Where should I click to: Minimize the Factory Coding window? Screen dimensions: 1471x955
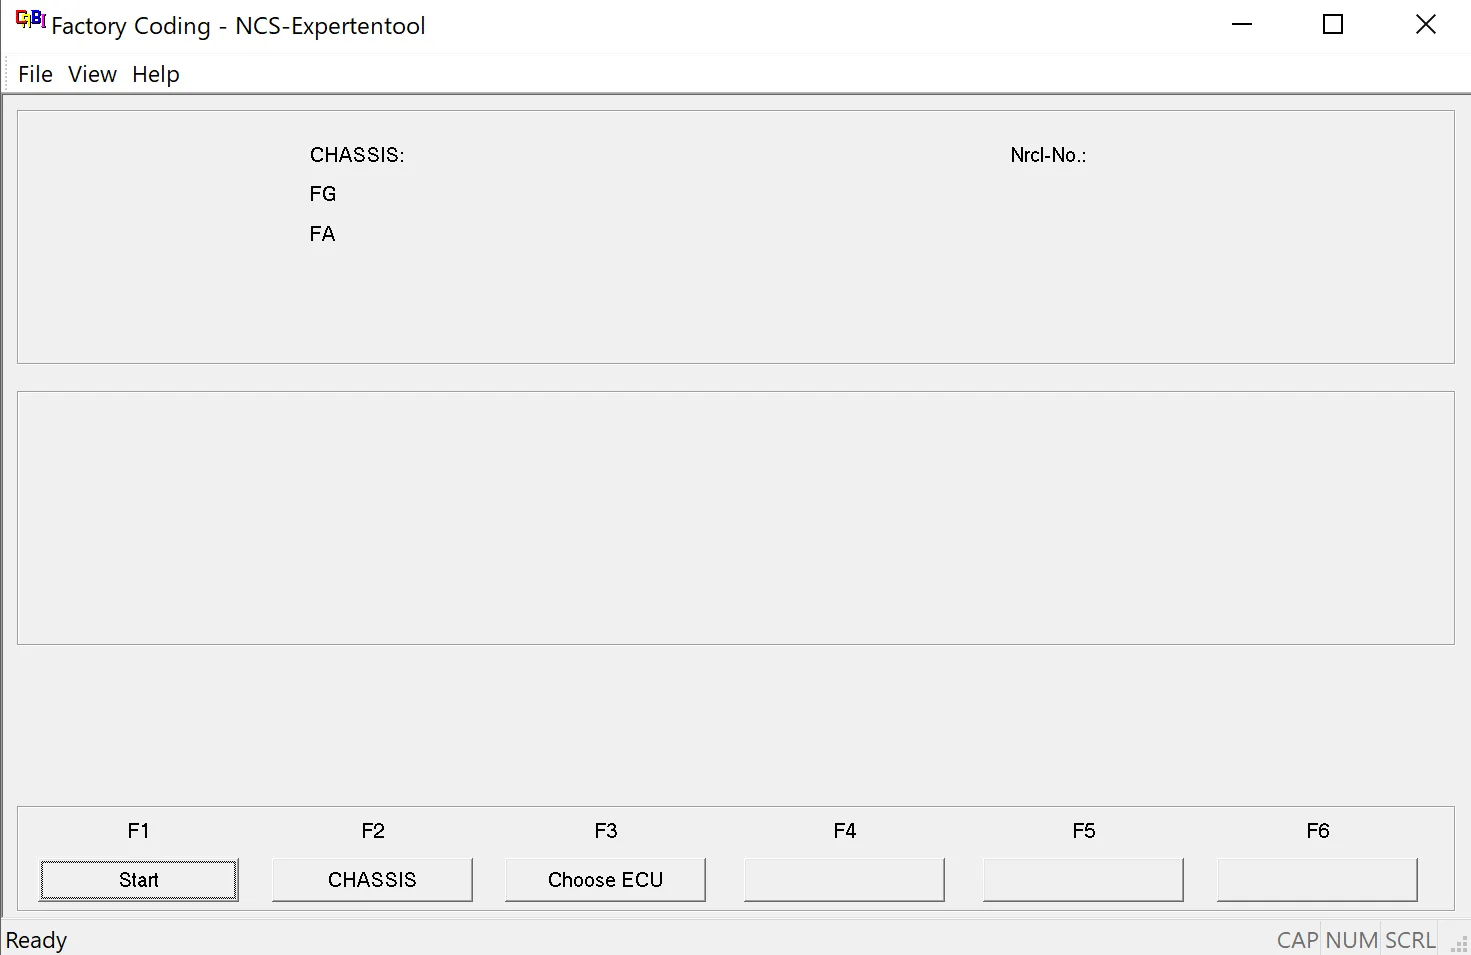(1242, 25)
